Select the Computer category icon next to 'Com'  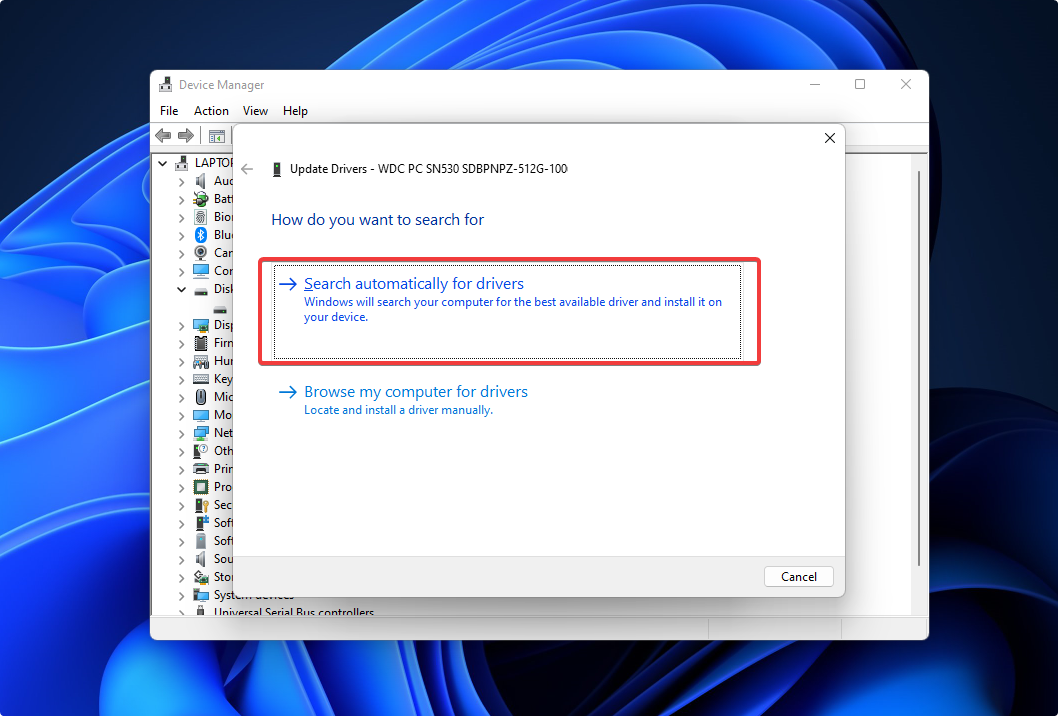pyautogui.click(x=200, y=271)
